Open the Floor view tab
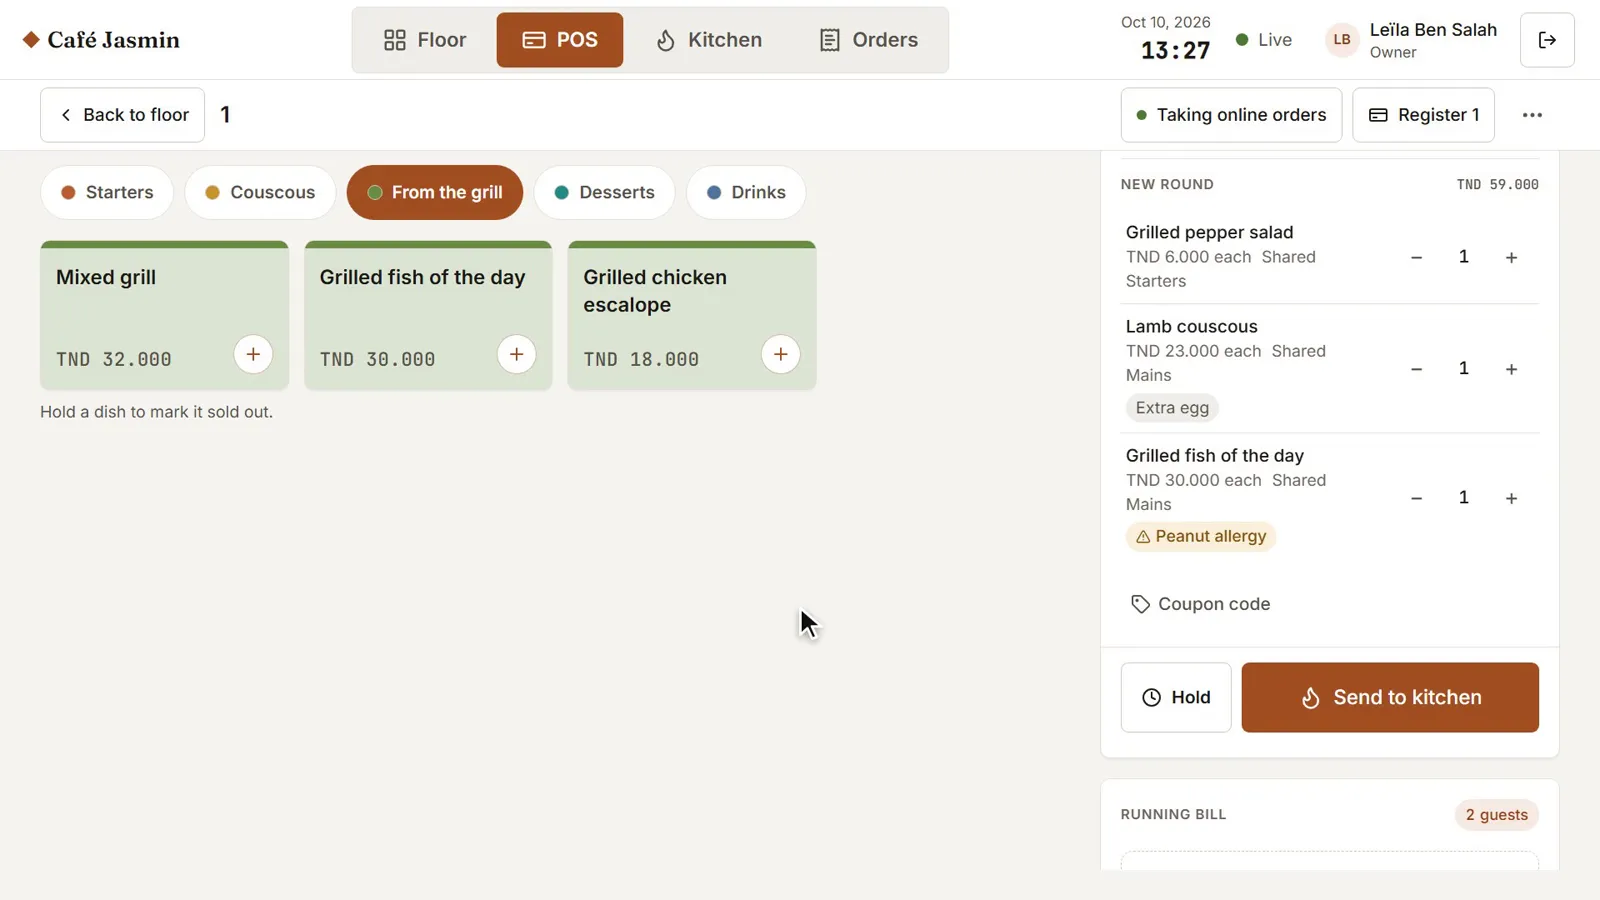Image resolution: width=1600 pixels, height=900 pixels. coord(425,40)
